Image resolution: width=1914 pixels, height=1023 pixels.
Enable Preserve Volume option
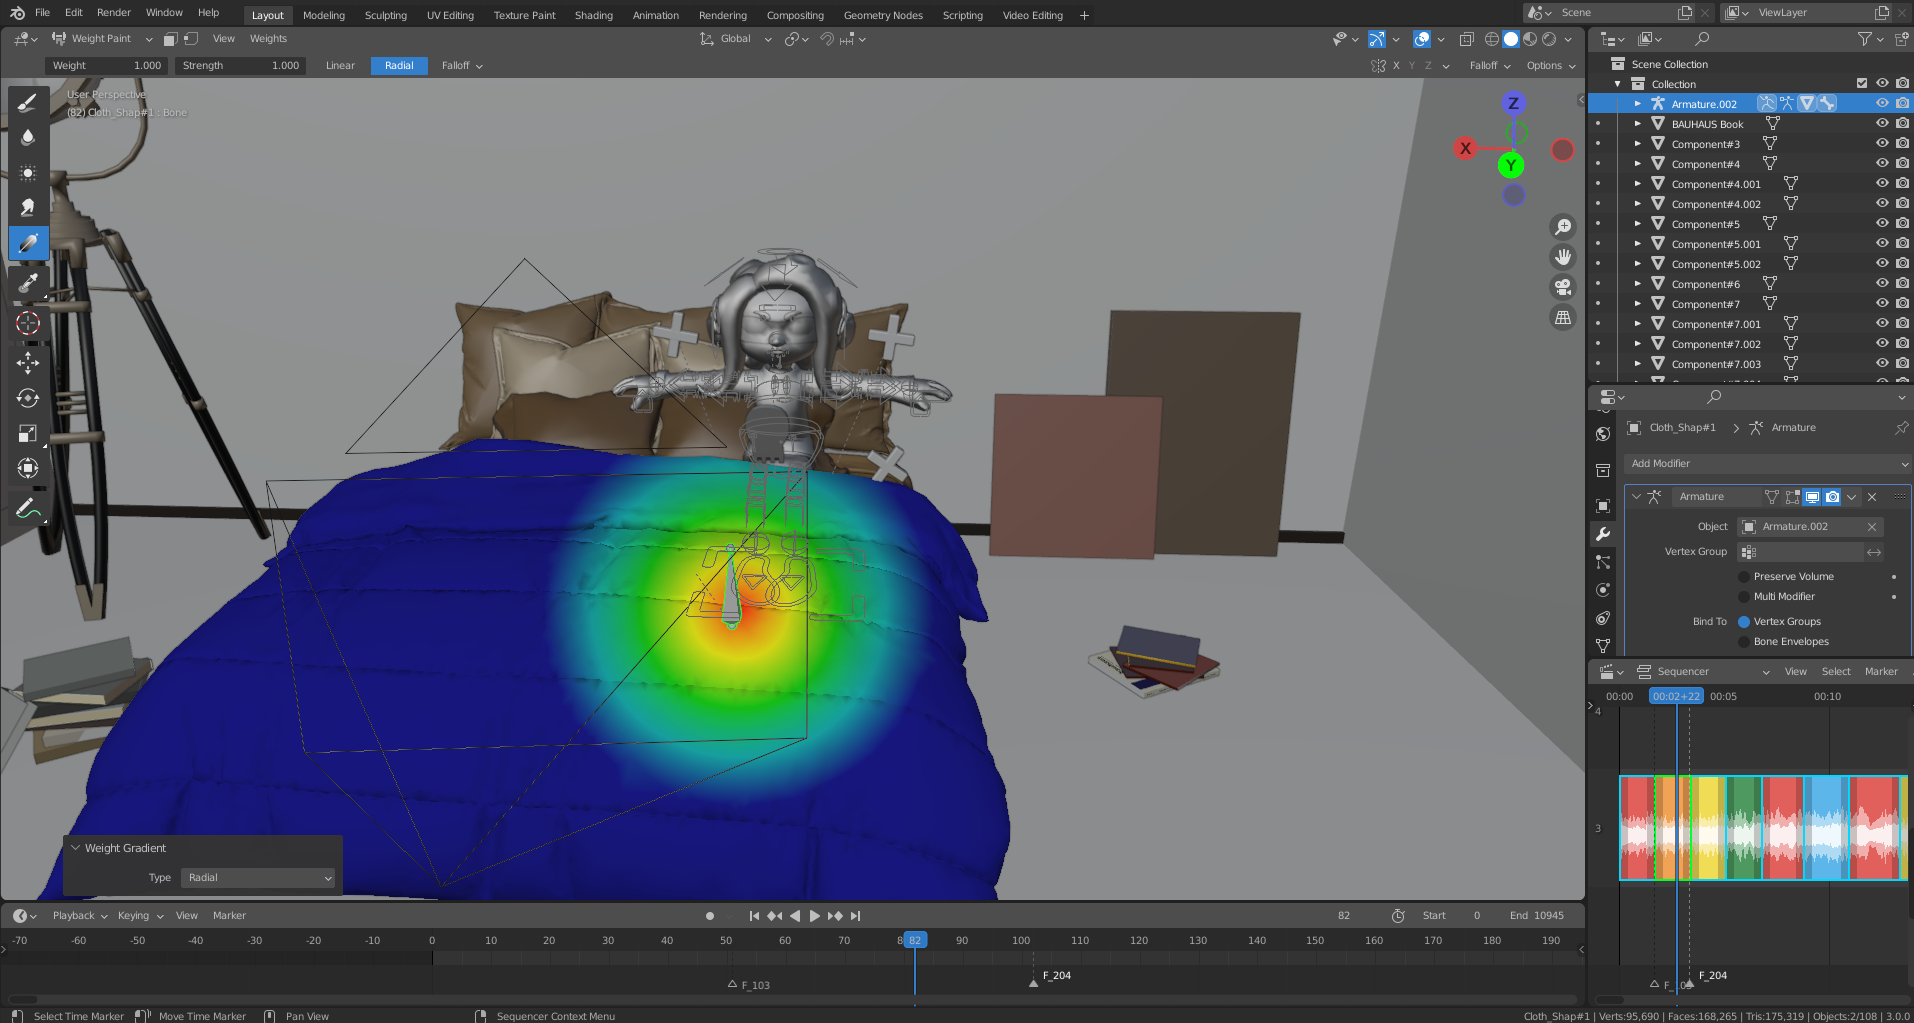coord(1744,577)
